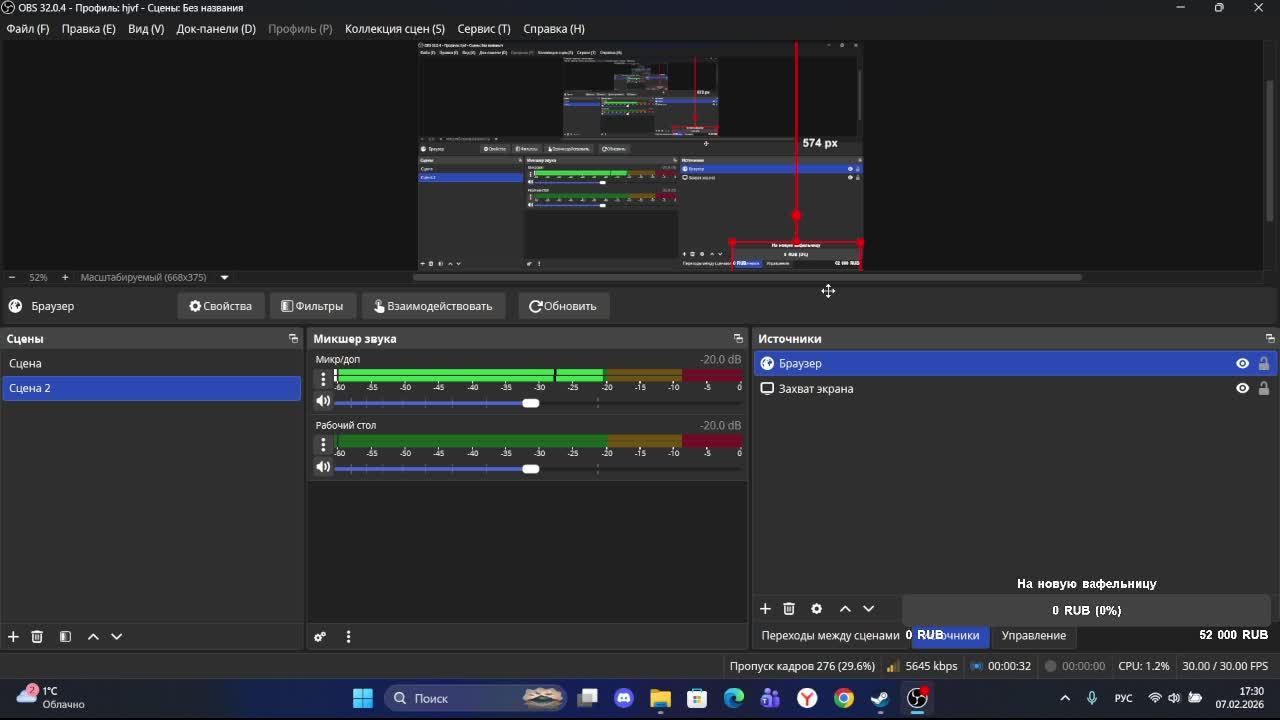
Task: Click the Фильтры button
Action: click(312, 306)
